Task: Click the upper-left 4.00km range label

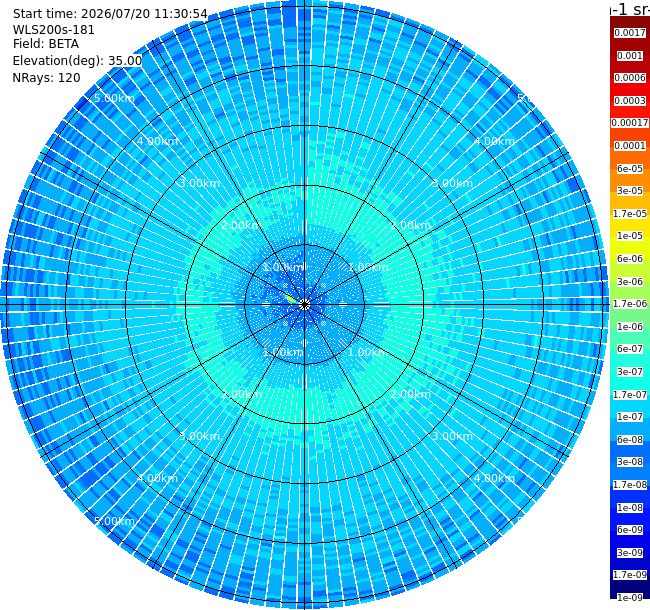Action: [x=157, y=141]
